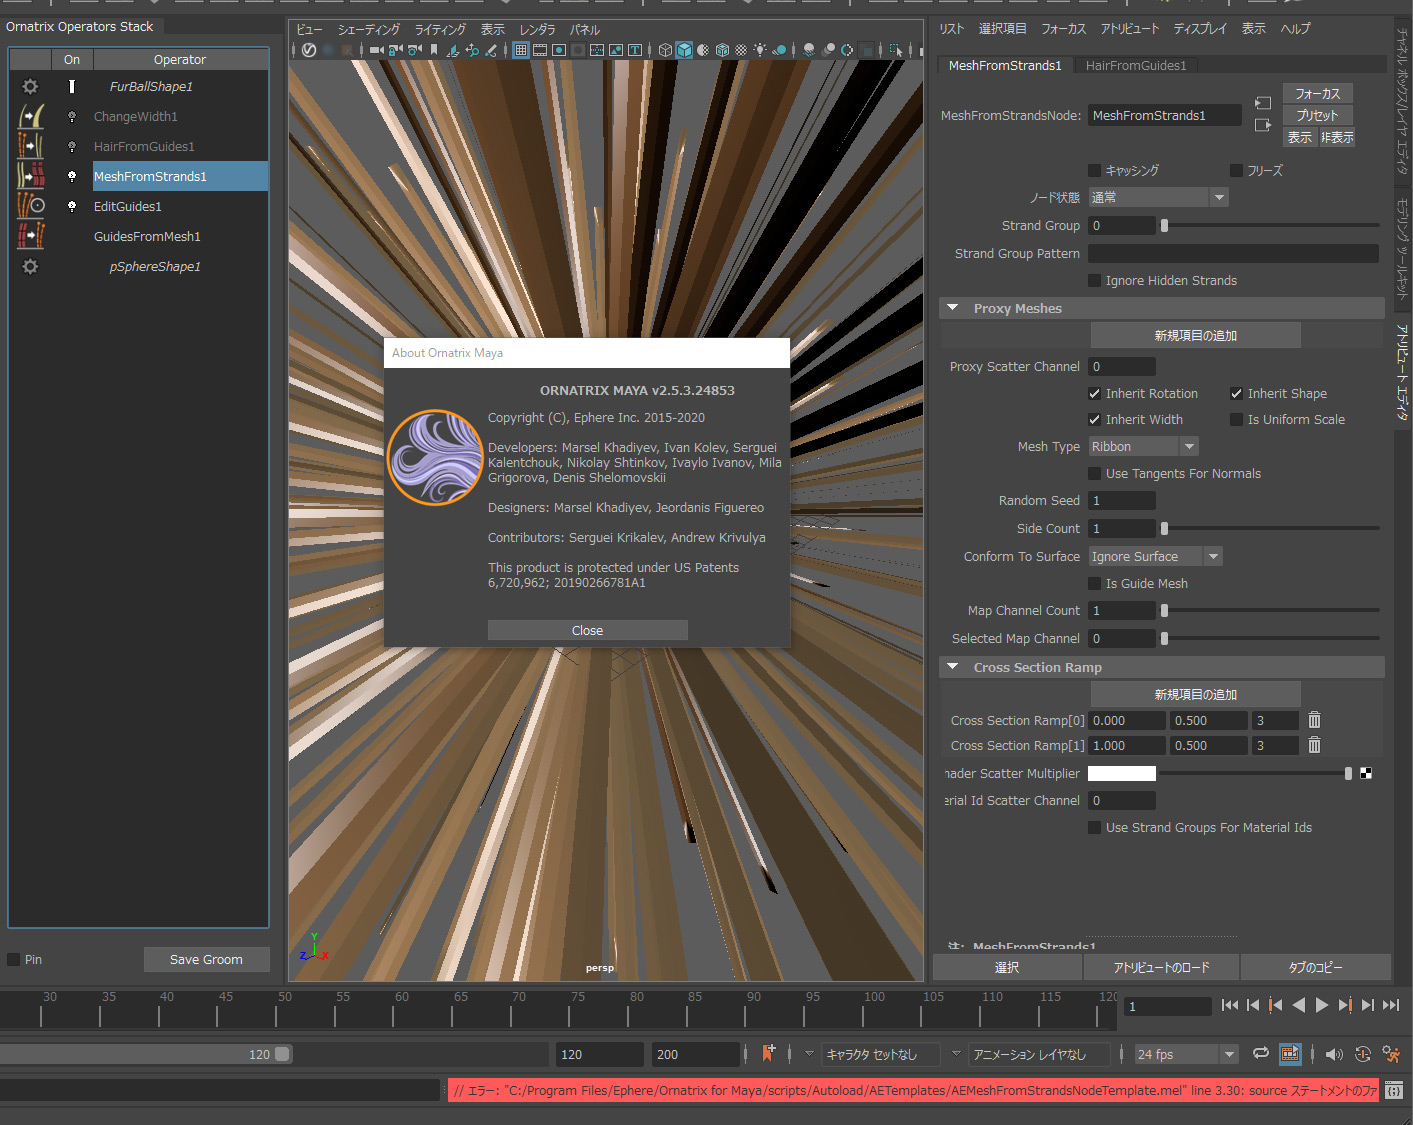The width and height of the screenshot is (1413, 1125).
Task: Uncheck Inherit Rotation
Action: pyautogui.click(x=1095, y=394)
